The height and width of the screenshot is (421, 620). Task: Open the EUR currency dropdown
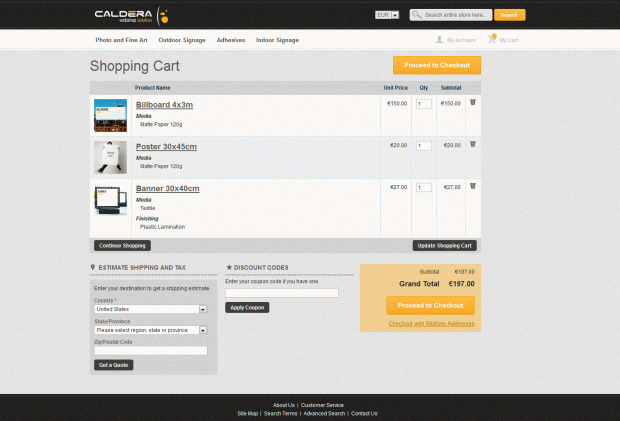[x=387, y=15]
